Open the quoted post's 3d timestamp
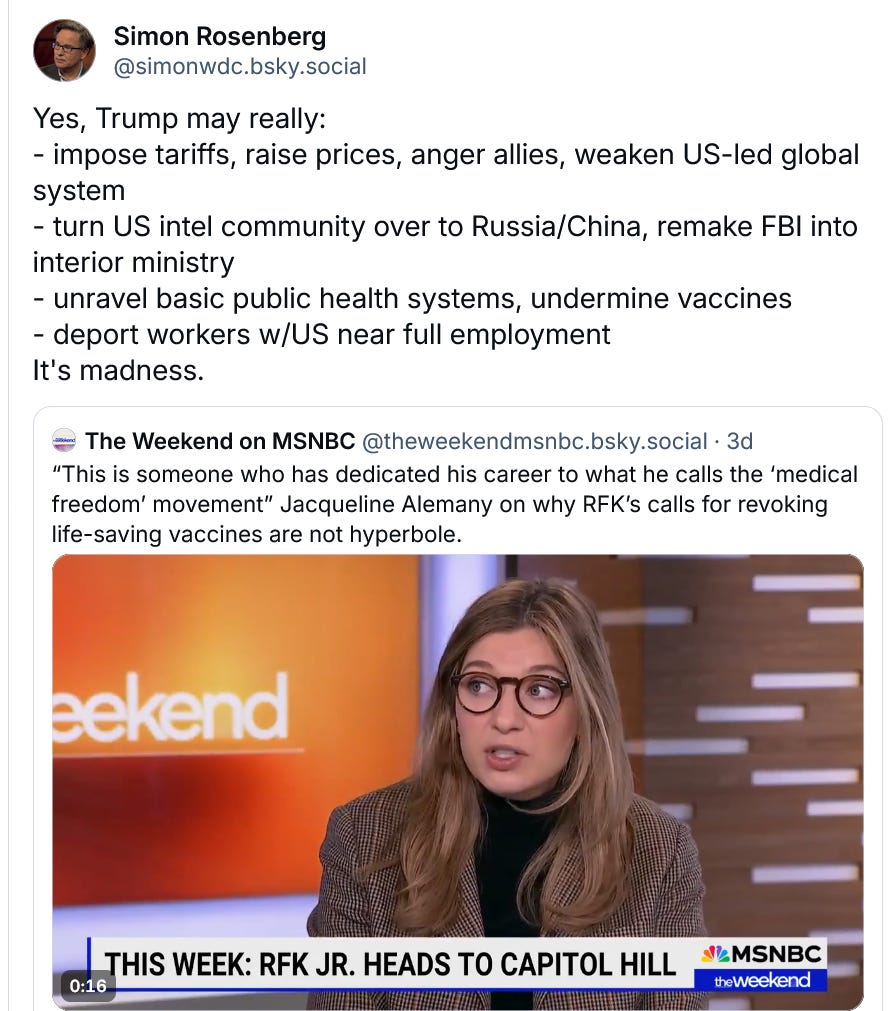889x1011 pixels. [739, 441]
